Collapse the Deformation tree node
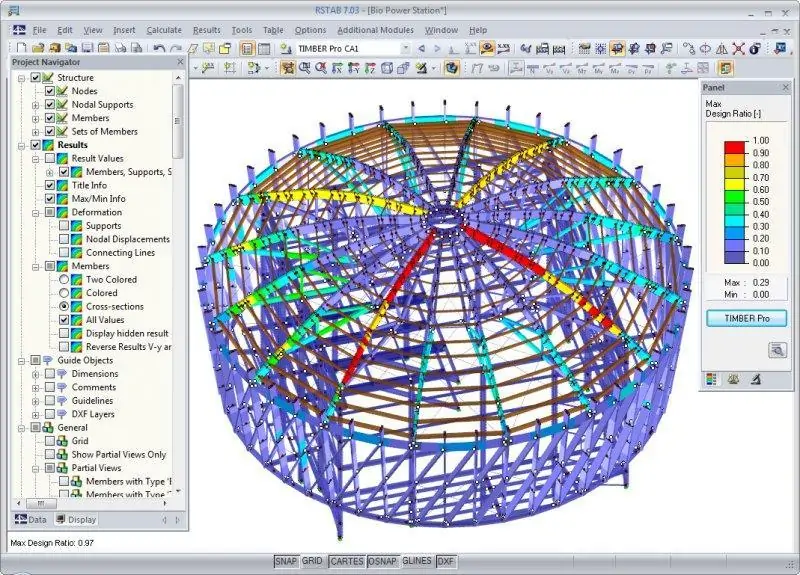 [35, 213]
